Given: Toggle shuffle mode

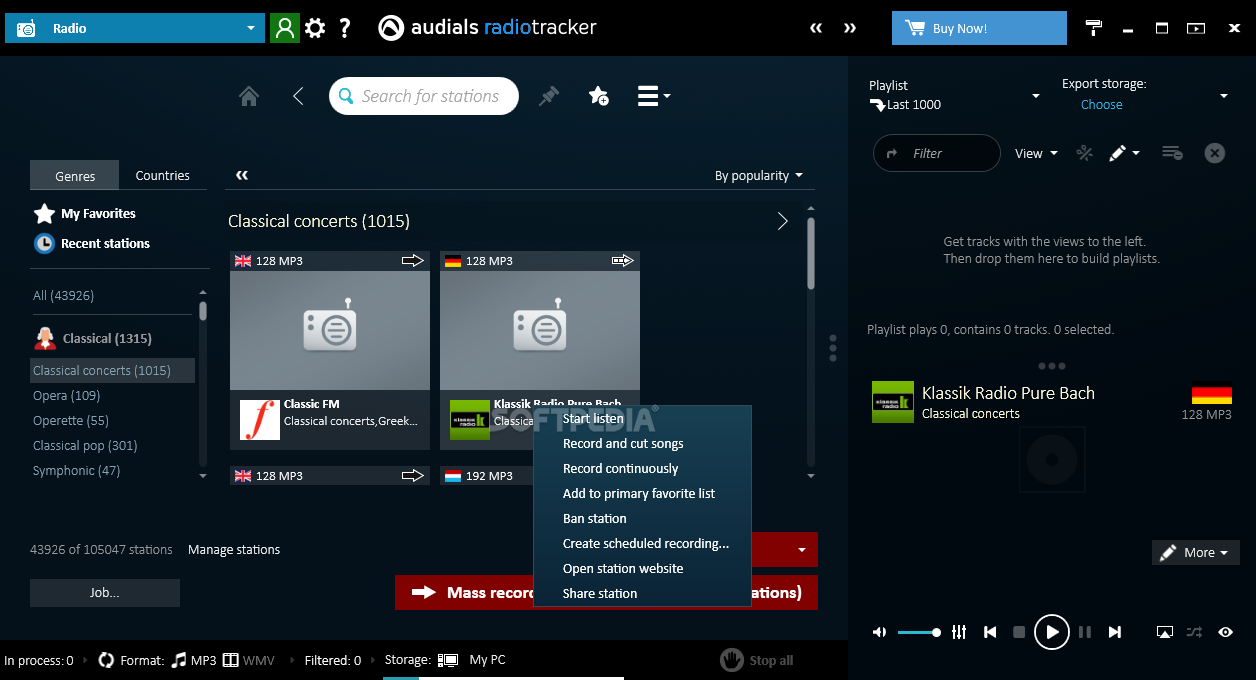Looking at the screenshot, I should coord(1195,632).
